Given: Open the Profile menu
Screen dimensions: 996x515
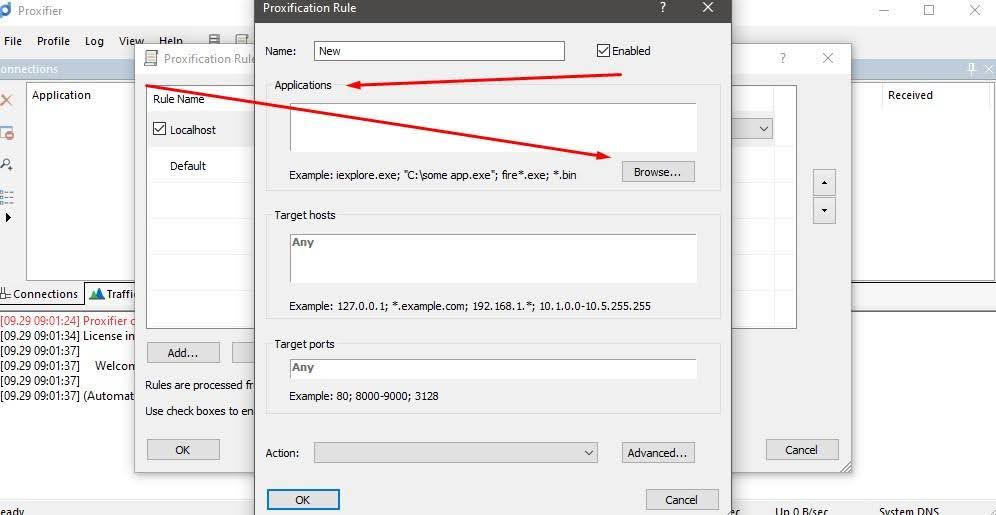Looking at the screenshot, I should (53, 41).
